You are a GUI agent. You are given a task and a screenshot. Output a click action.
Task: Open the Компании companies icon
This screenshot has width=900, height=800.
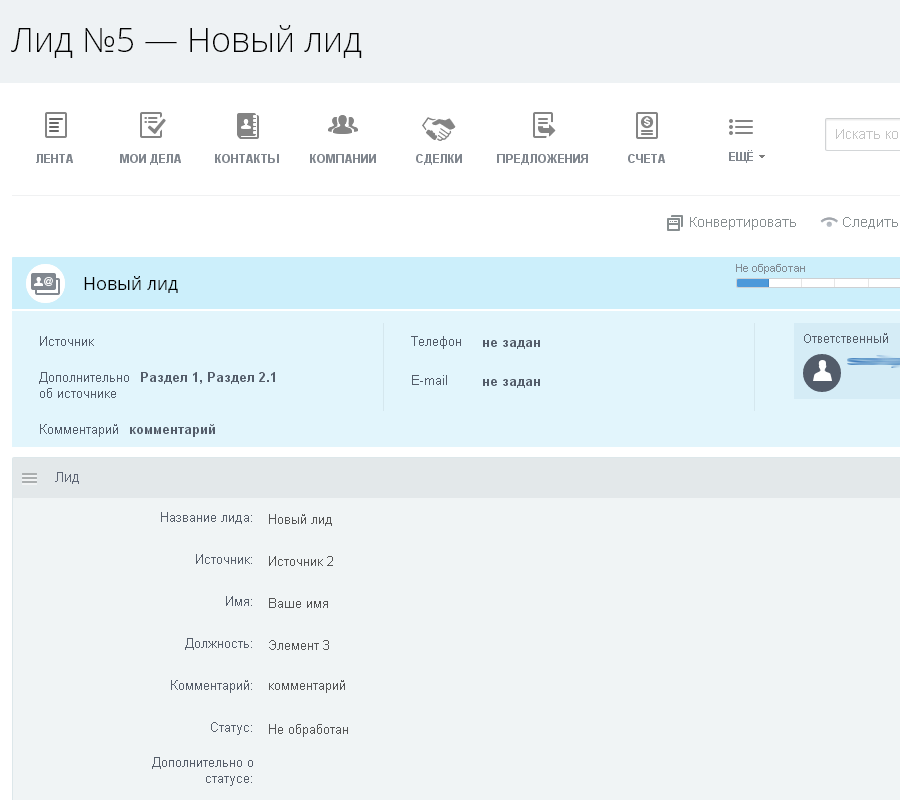(x=342, y=127)
